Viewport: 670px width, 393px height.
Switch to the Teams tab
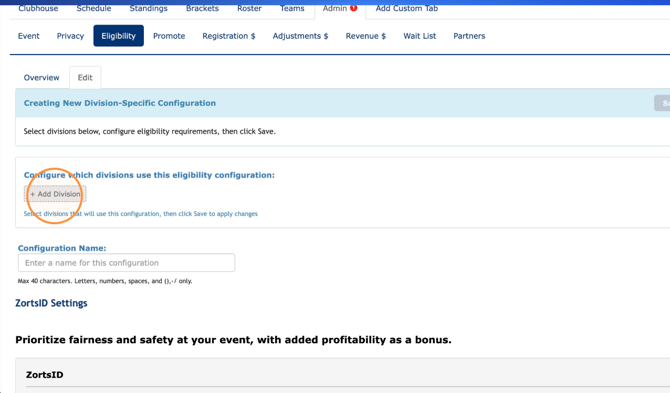click(x=292, y=9)
